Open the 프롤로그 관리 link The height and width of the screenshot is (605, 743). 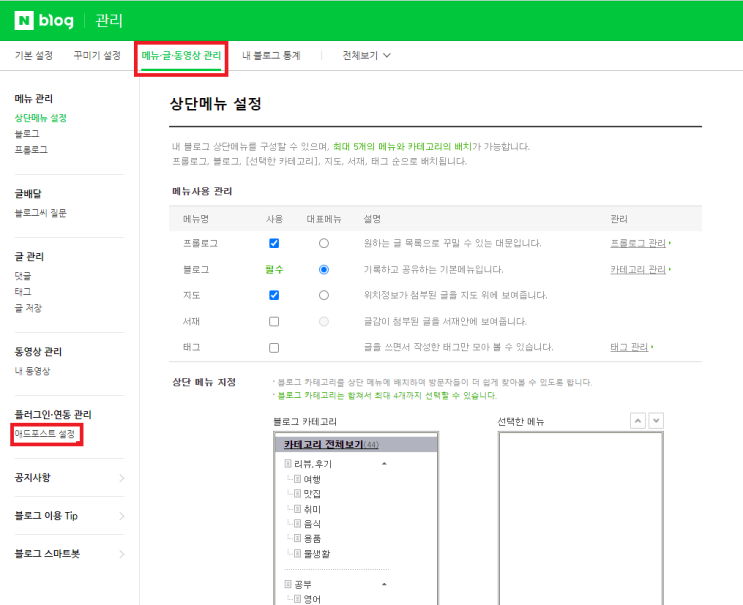click(x=638, y=244)
